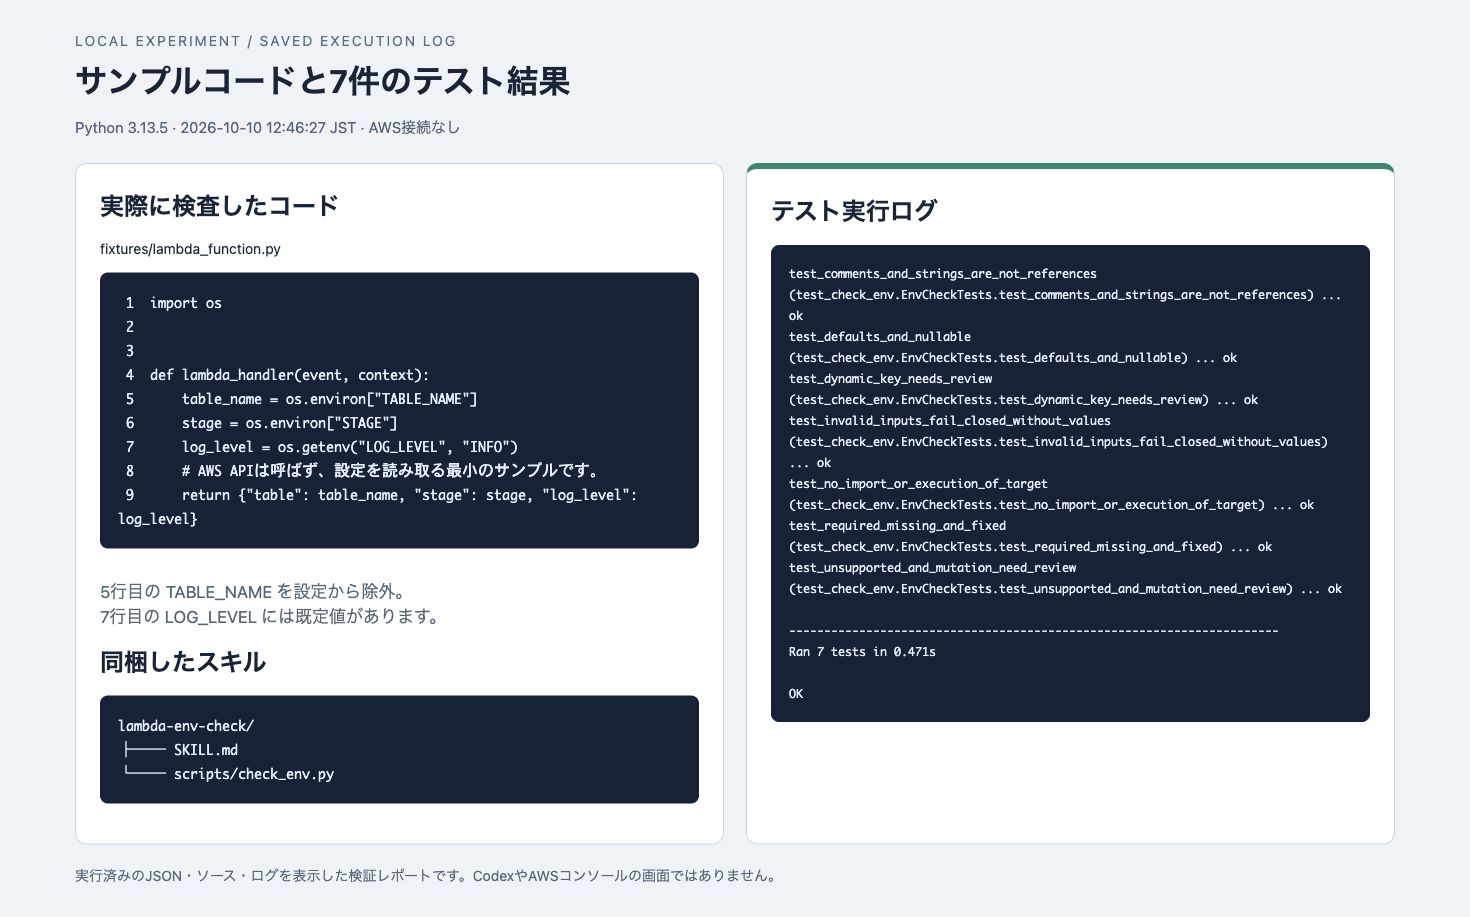Viewport: 1470px width, 917px height.
Task: Click the final uppercase "OK" result line
Action: 796,694
